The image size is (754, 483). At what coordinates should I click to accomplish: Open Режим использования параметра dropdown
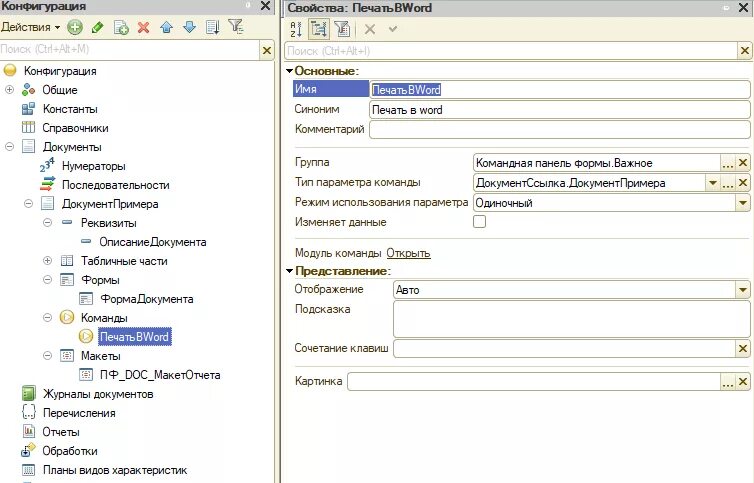pyautogui.click(x=743, y=203)
